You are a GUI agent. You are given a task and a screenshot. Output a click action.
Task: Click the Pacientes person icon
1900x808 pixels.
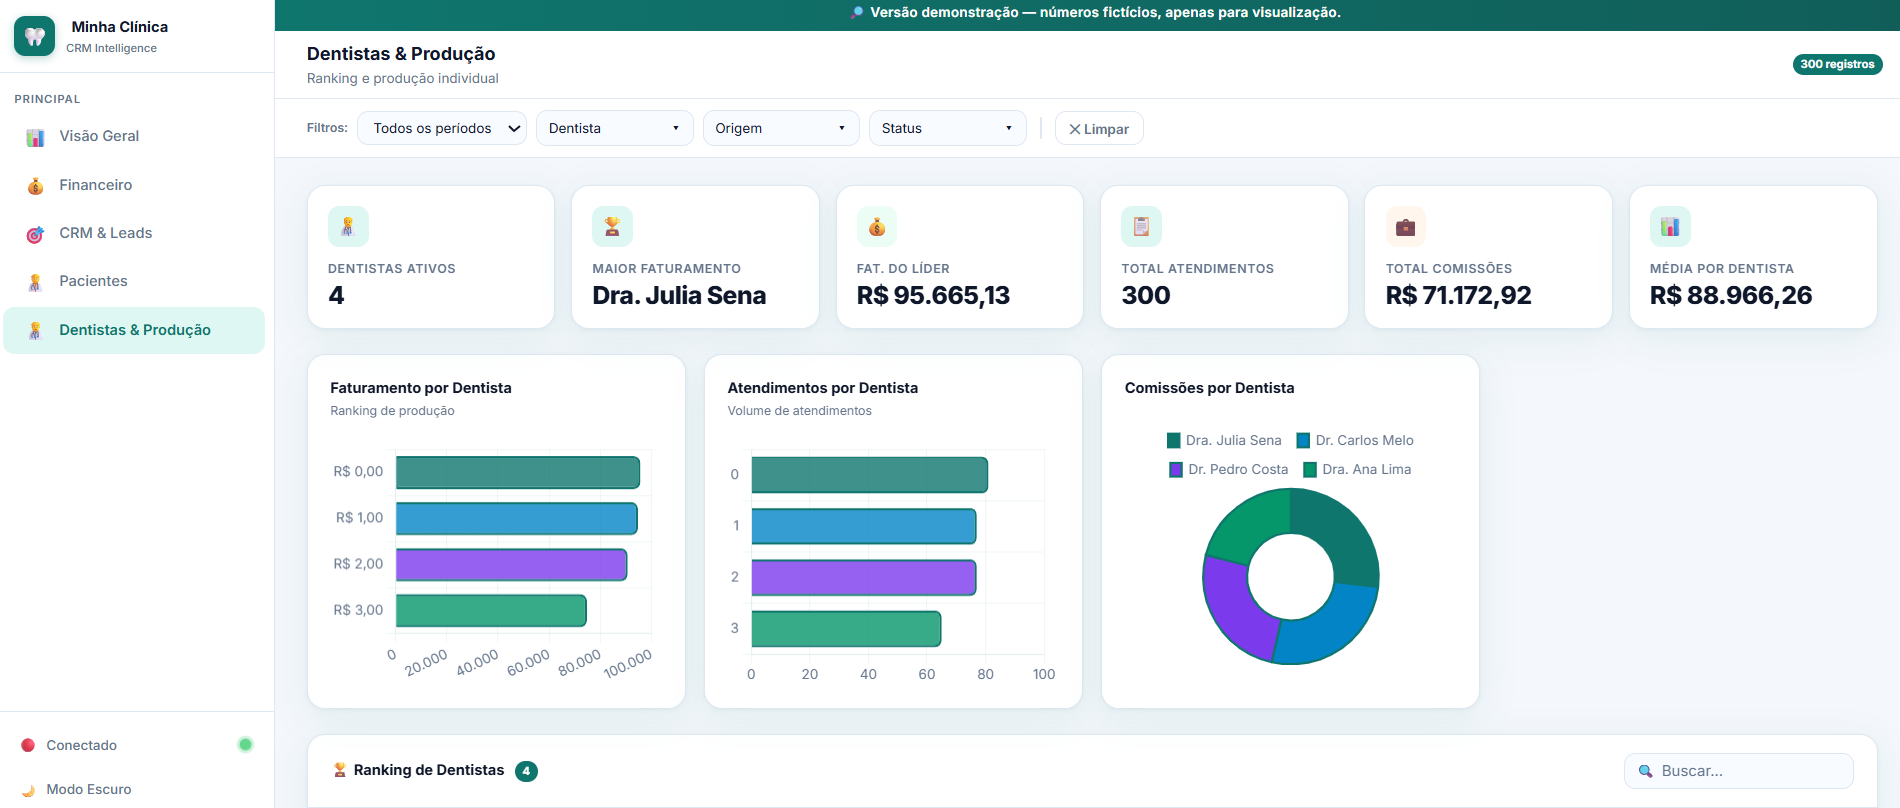tap(35, 282)
